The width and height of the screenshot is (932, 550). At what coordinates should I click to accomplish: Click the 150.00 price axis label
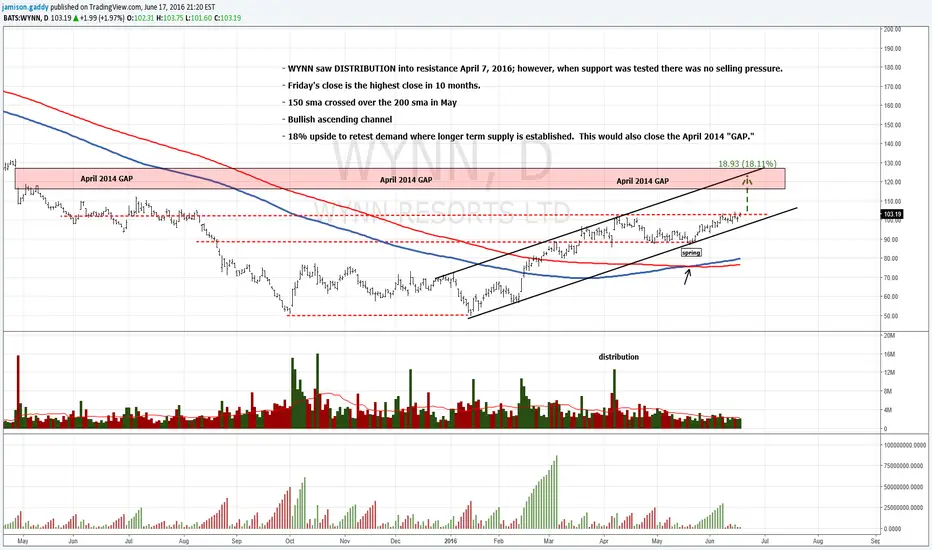pyautogui.click(x=892, y=125)
